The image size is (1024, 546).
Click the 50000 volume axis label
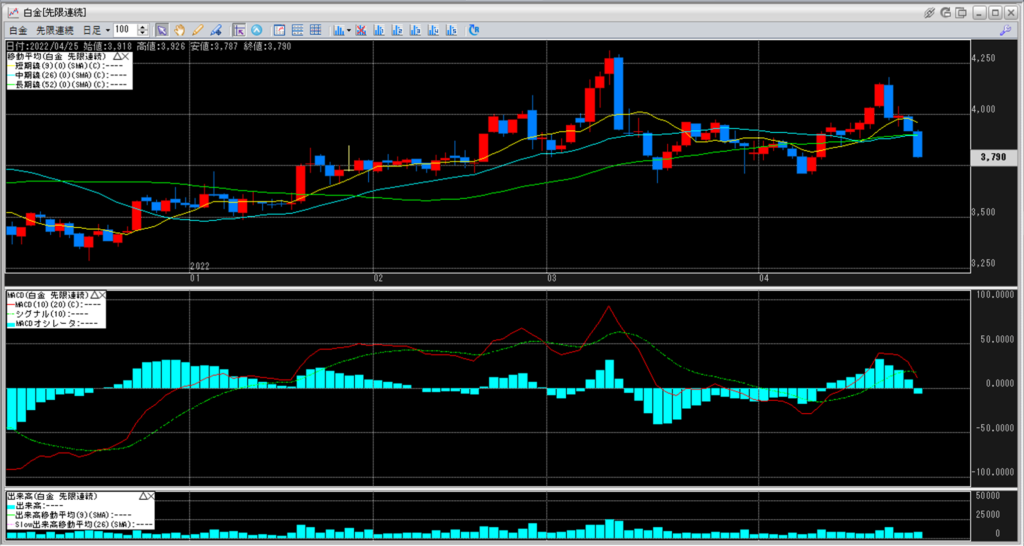987,496
